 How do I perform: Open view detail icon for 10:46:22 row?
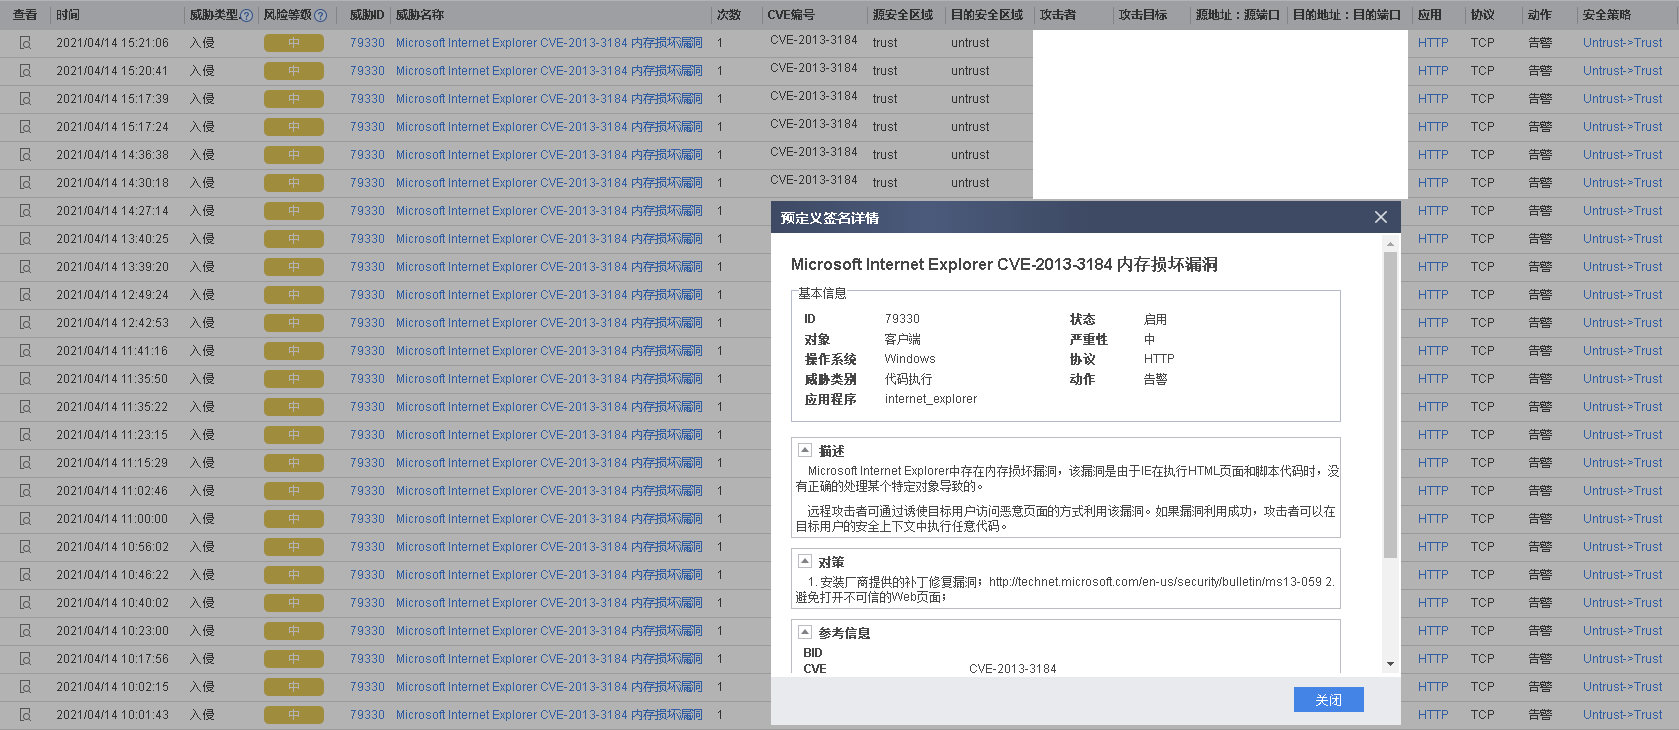coord(25,575)
